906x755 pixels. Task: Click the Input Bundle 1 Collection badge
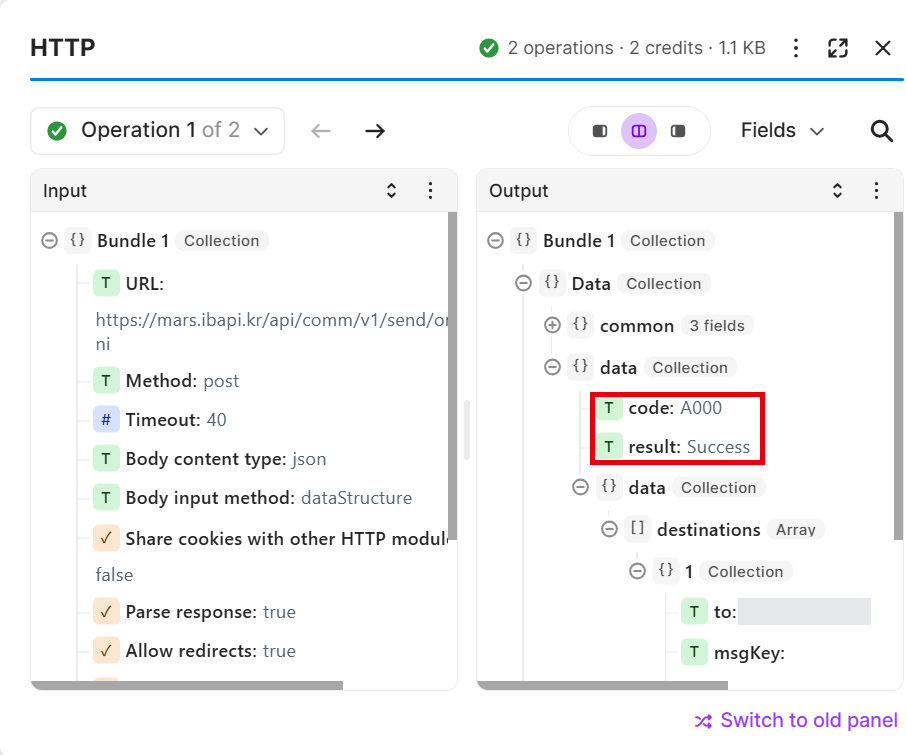tap(221, 241)
